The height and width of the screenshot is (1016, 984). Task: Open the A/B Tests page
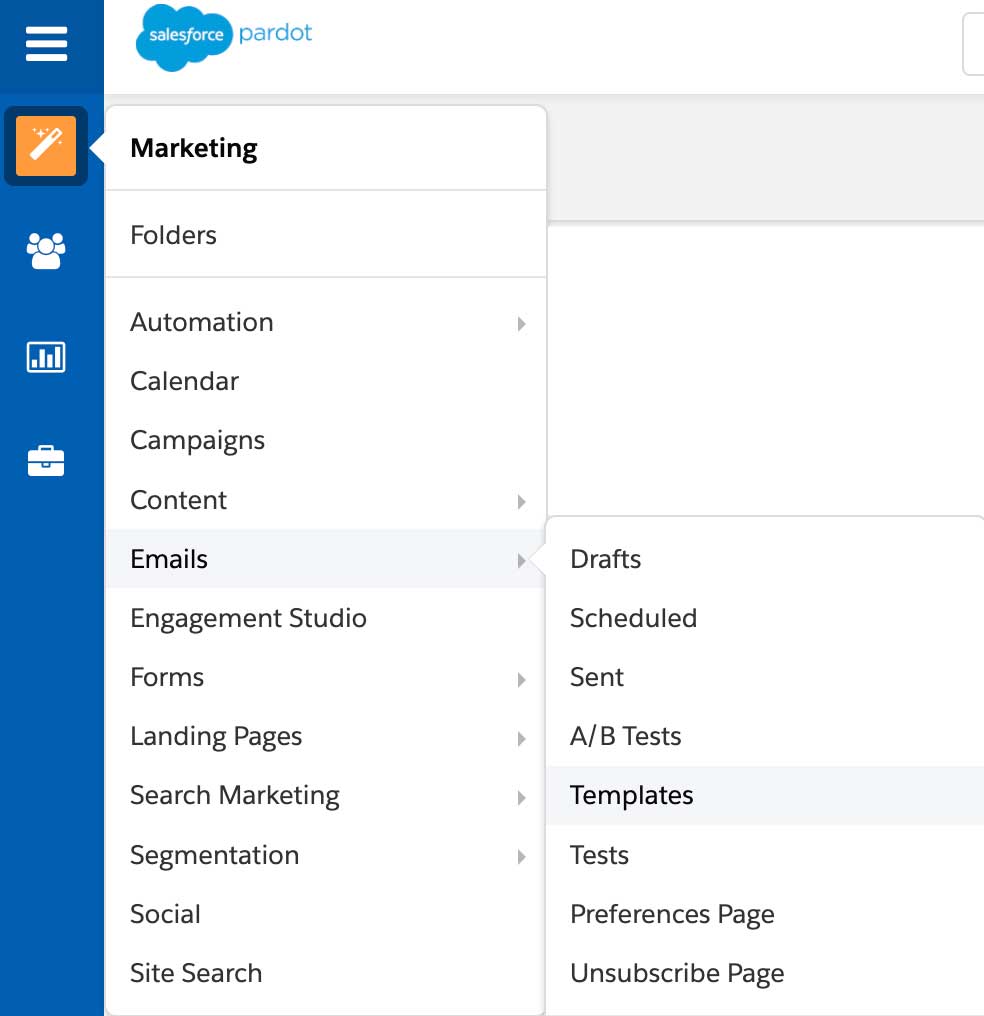pyautogui.click(x=625, y=736)
